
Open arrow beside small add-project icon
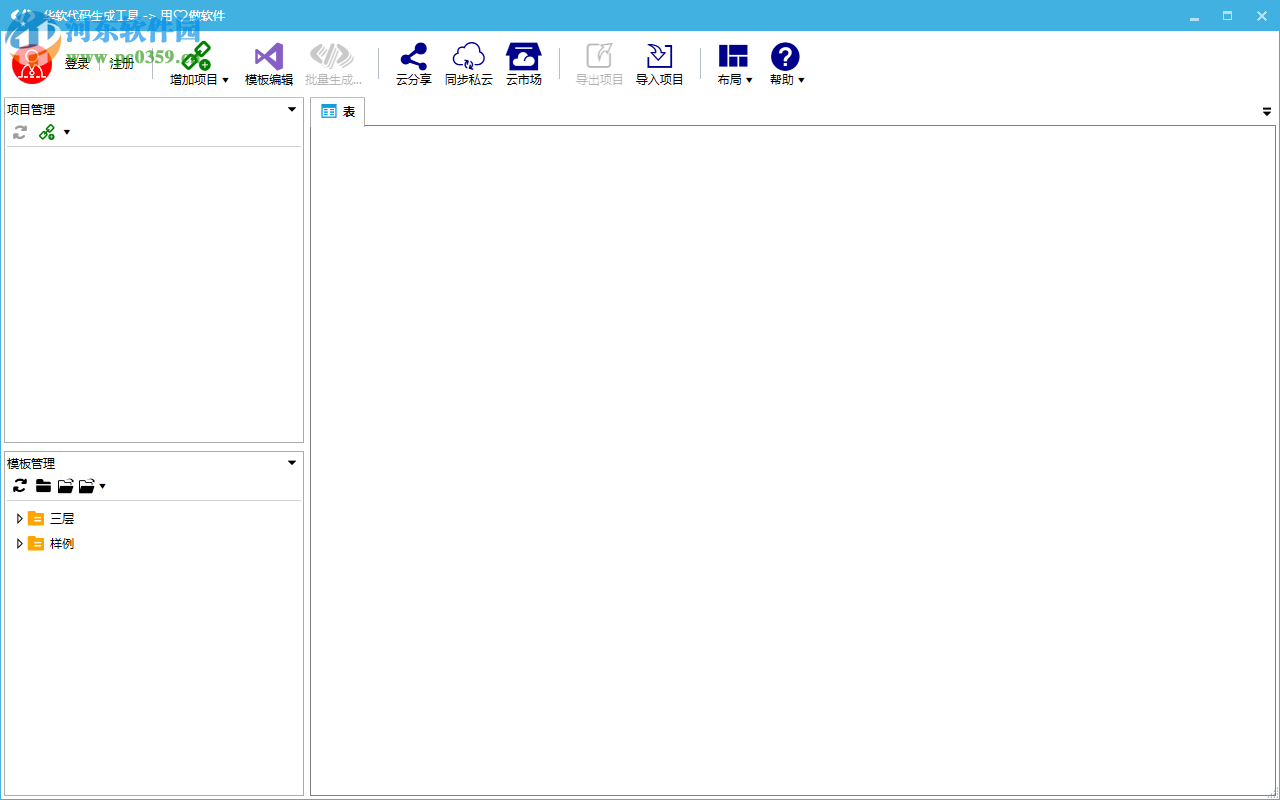tap(67, 132)
